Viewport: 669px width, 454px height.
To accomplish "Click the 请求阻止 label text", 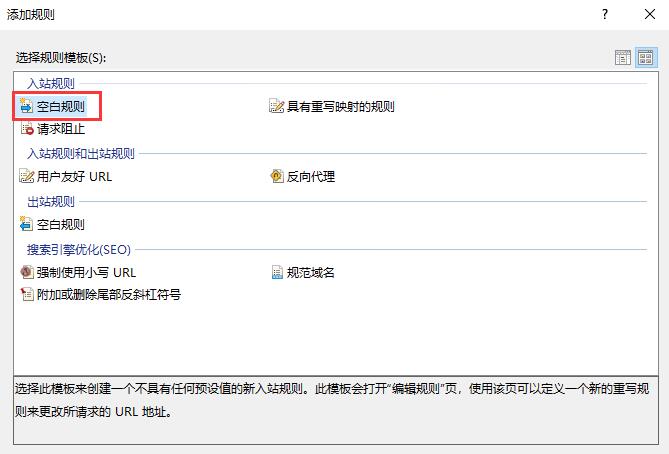I will click(x=61, y=129).
